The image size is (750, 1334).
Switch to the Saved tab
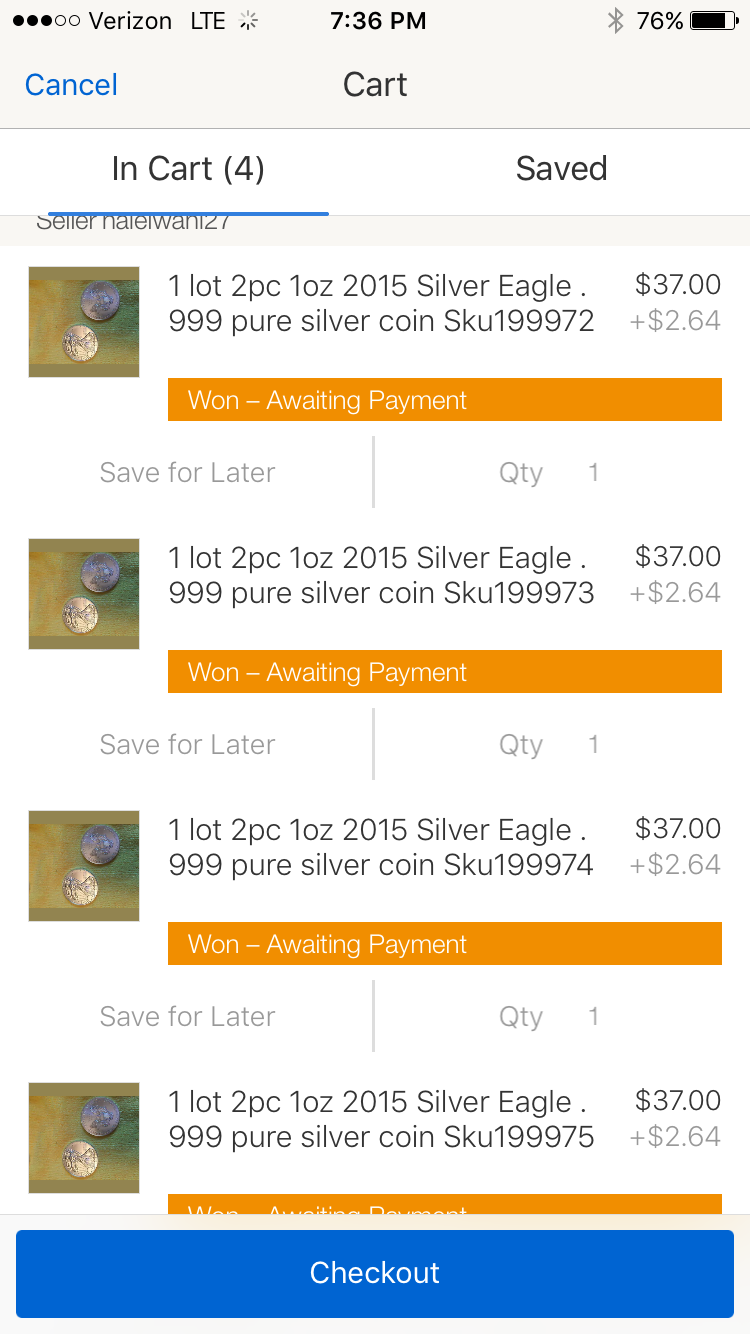tap(562, 169)
